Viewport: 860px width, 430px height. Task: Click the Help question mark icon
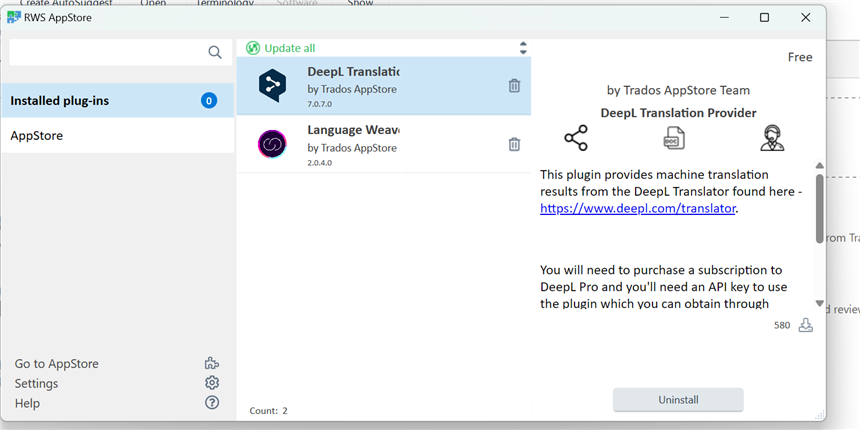pos(211,403)
